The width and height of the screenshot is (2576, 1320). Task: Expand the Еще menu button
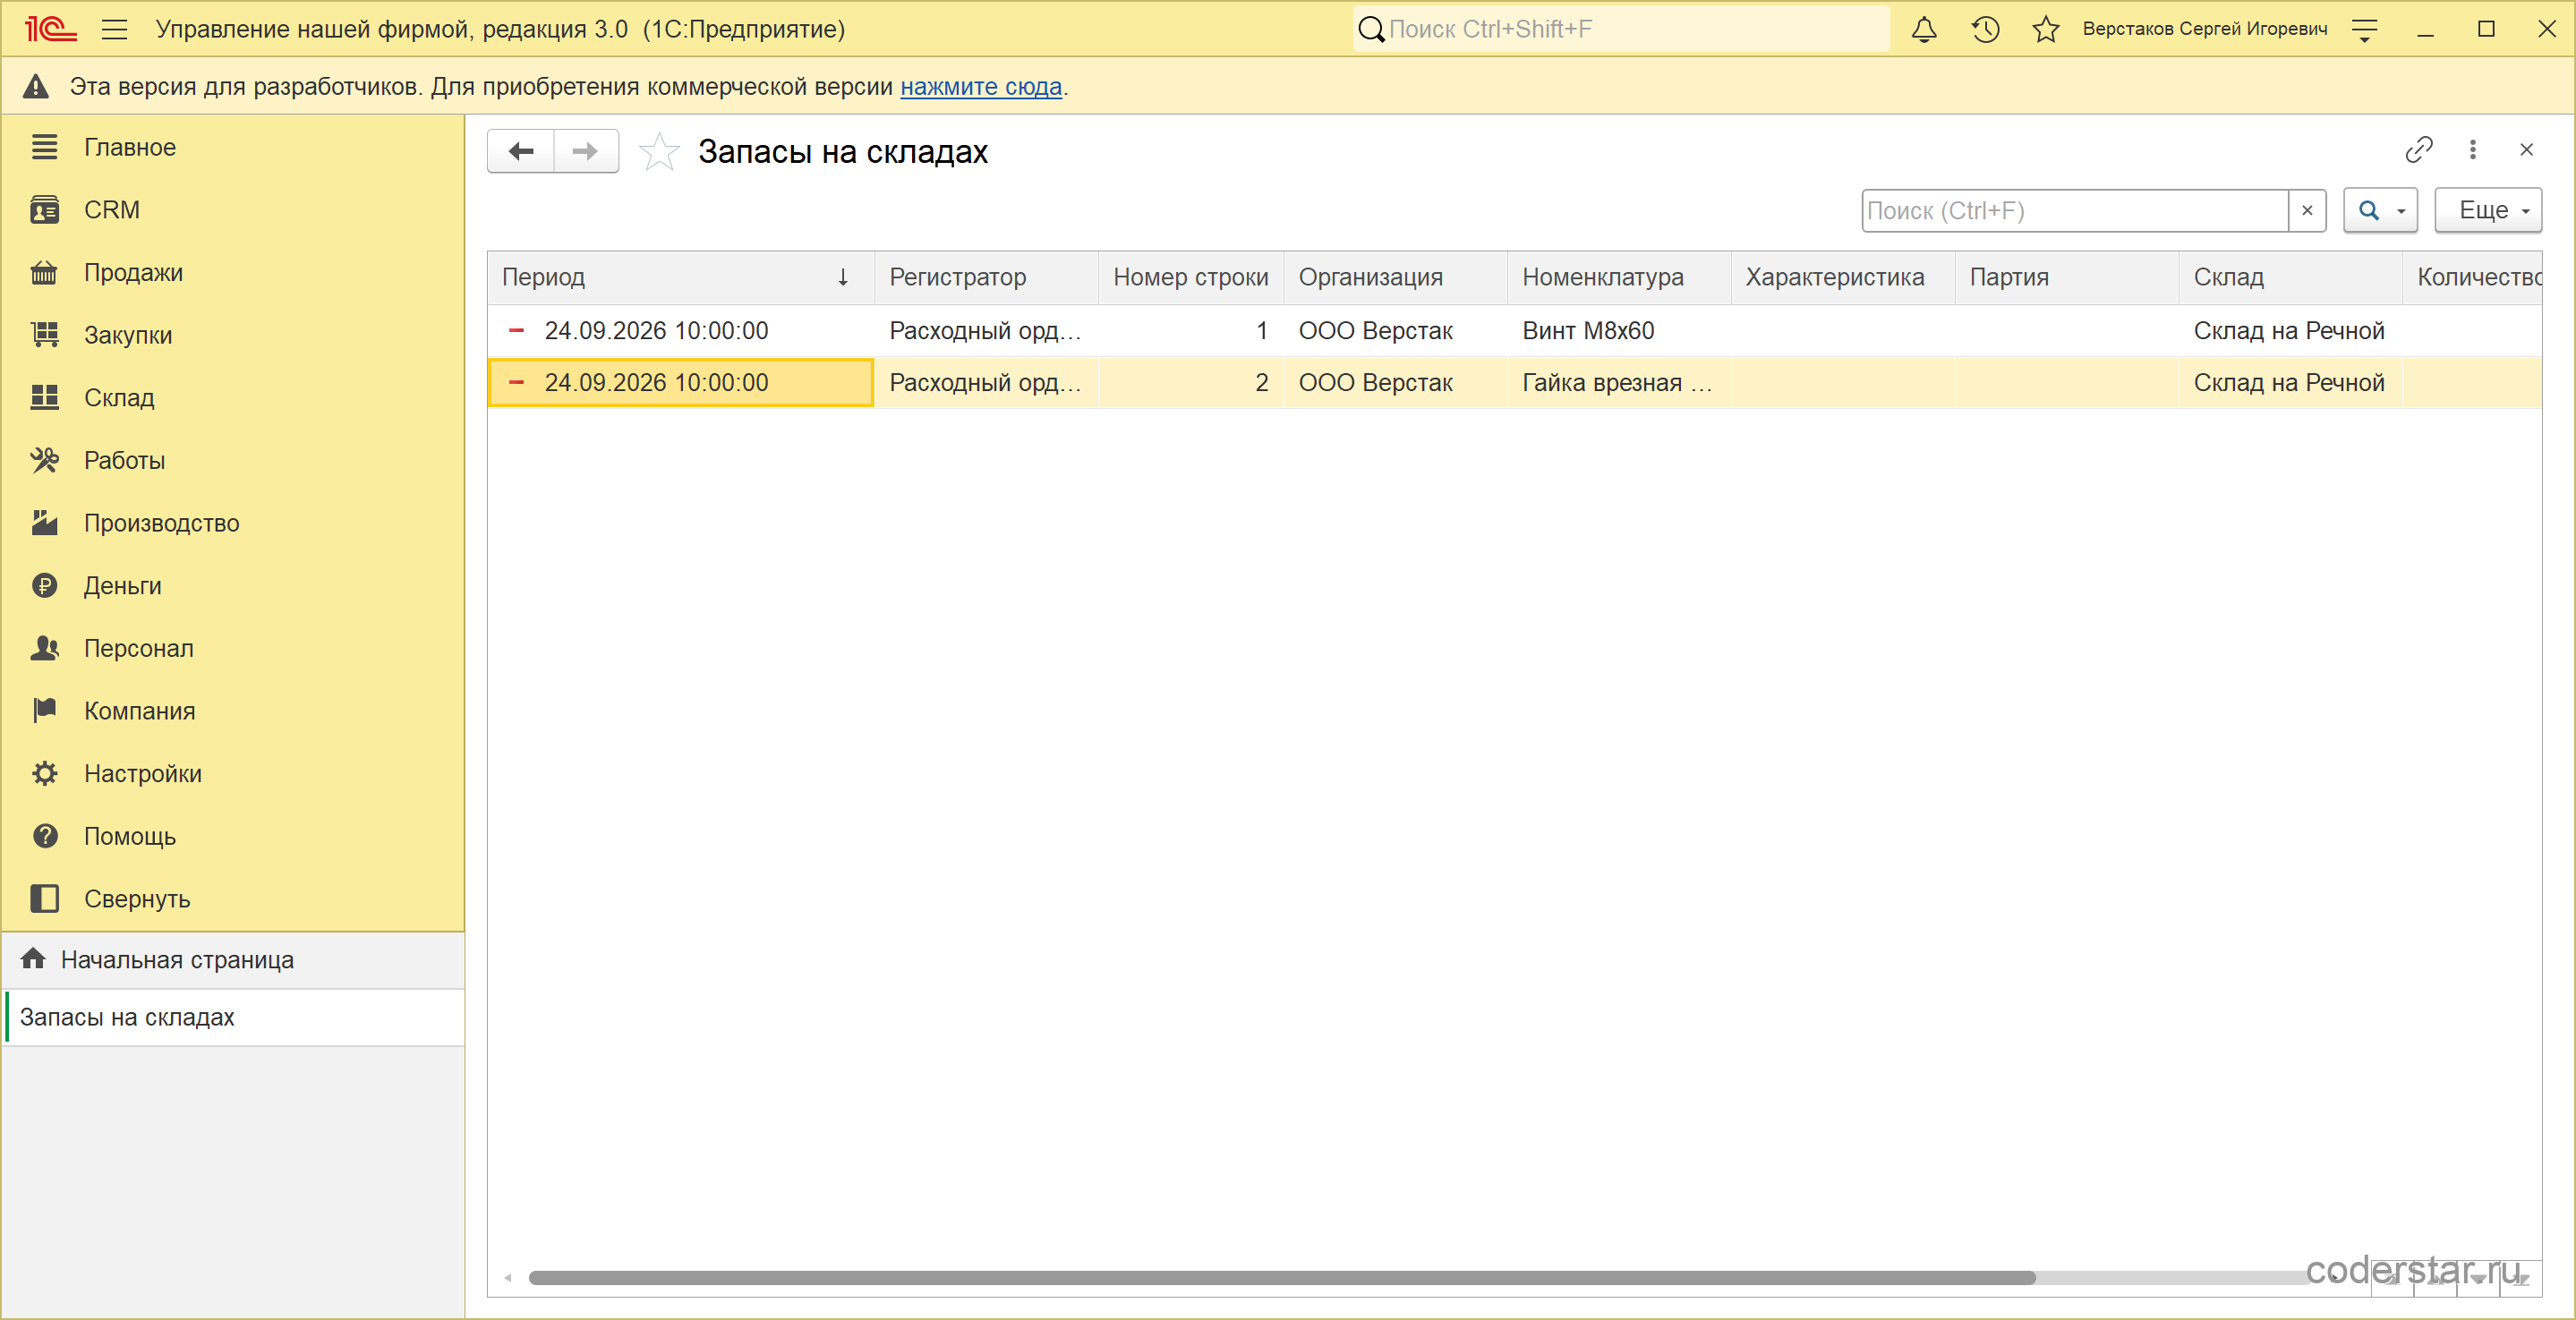[2488, 211]
